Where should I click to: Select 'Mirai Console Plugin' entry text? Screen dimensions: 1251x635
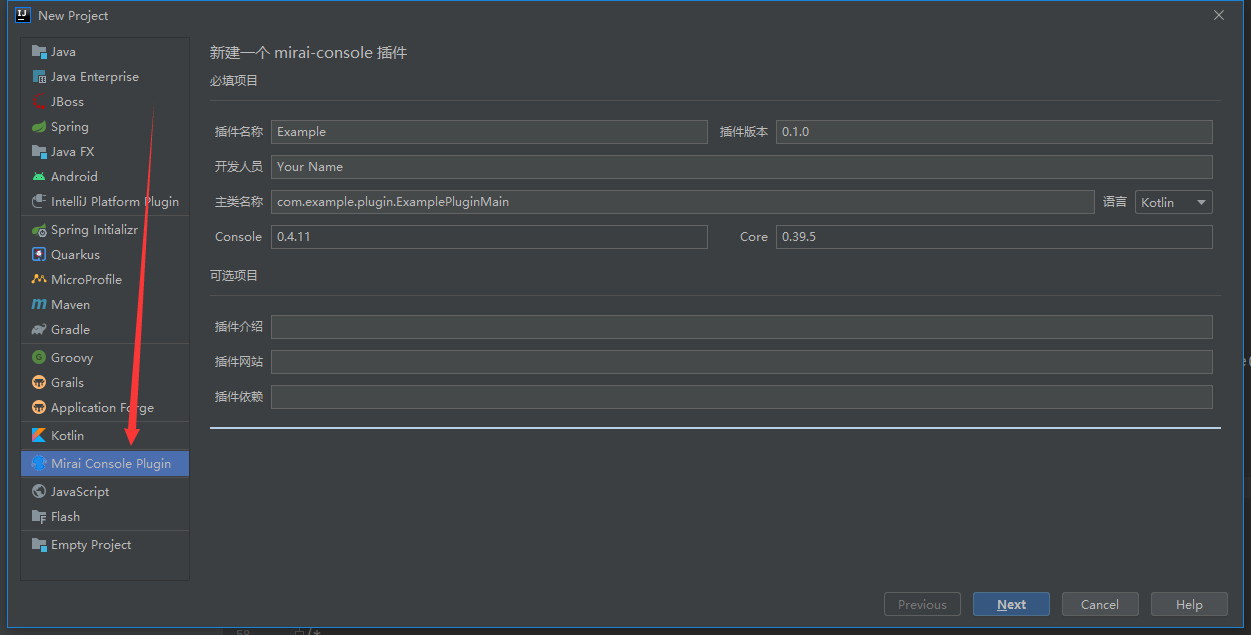click(111, 464)
